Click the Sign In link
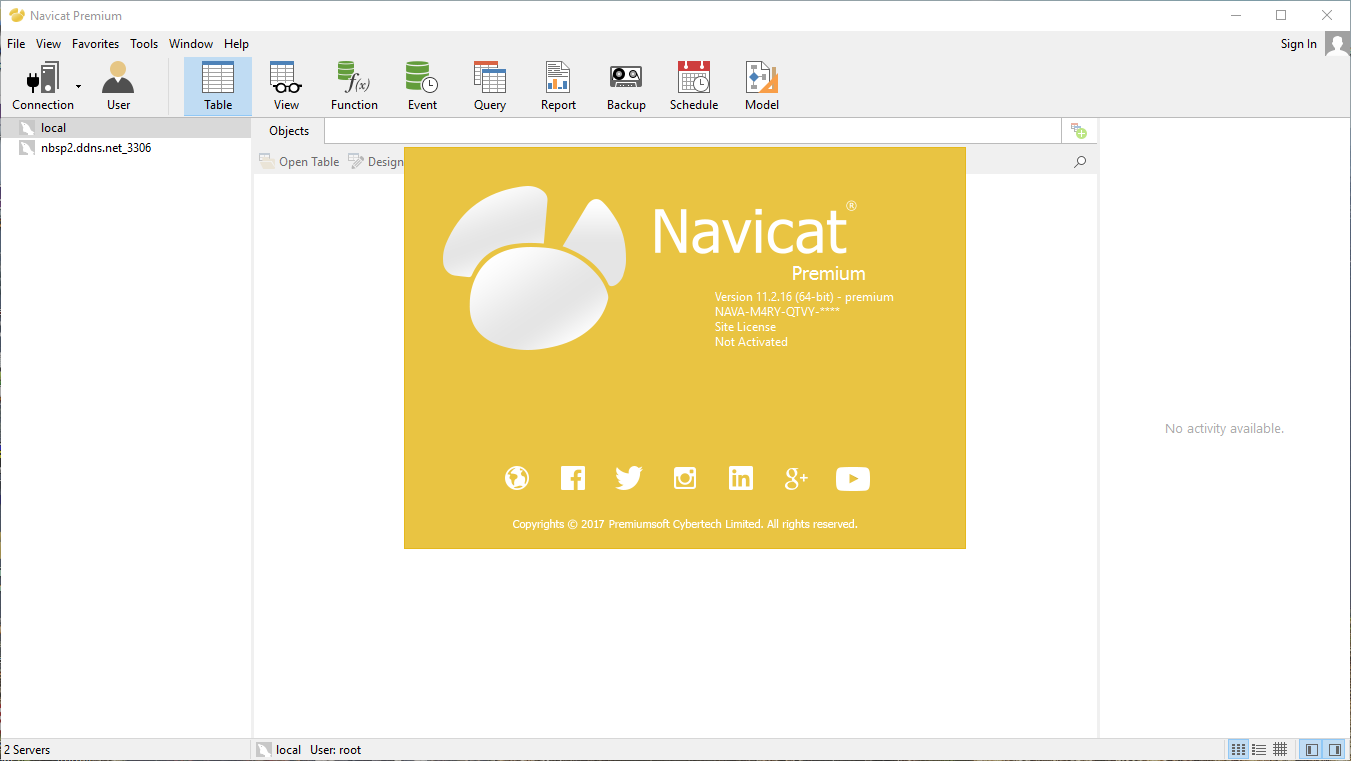 pyautogui.click(x=1298, y=43)
